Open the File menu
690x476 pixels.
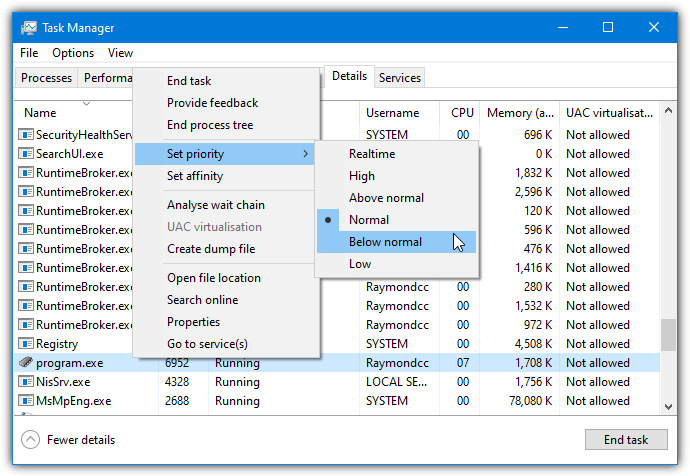pos(29,53)
